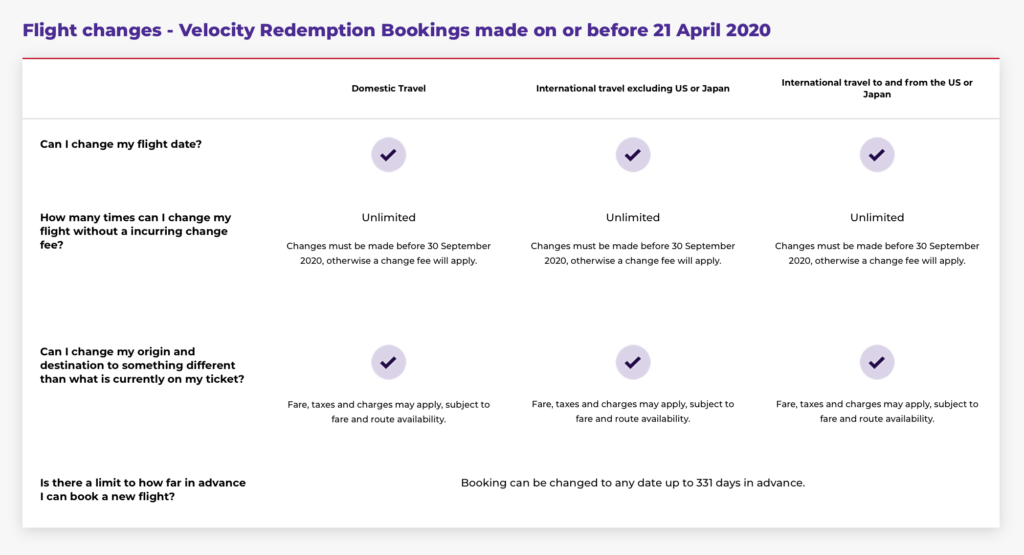Click the US or Japan fare, taxes and charges note
Viewport: 1024px width, 555px height.
point(877,411)
